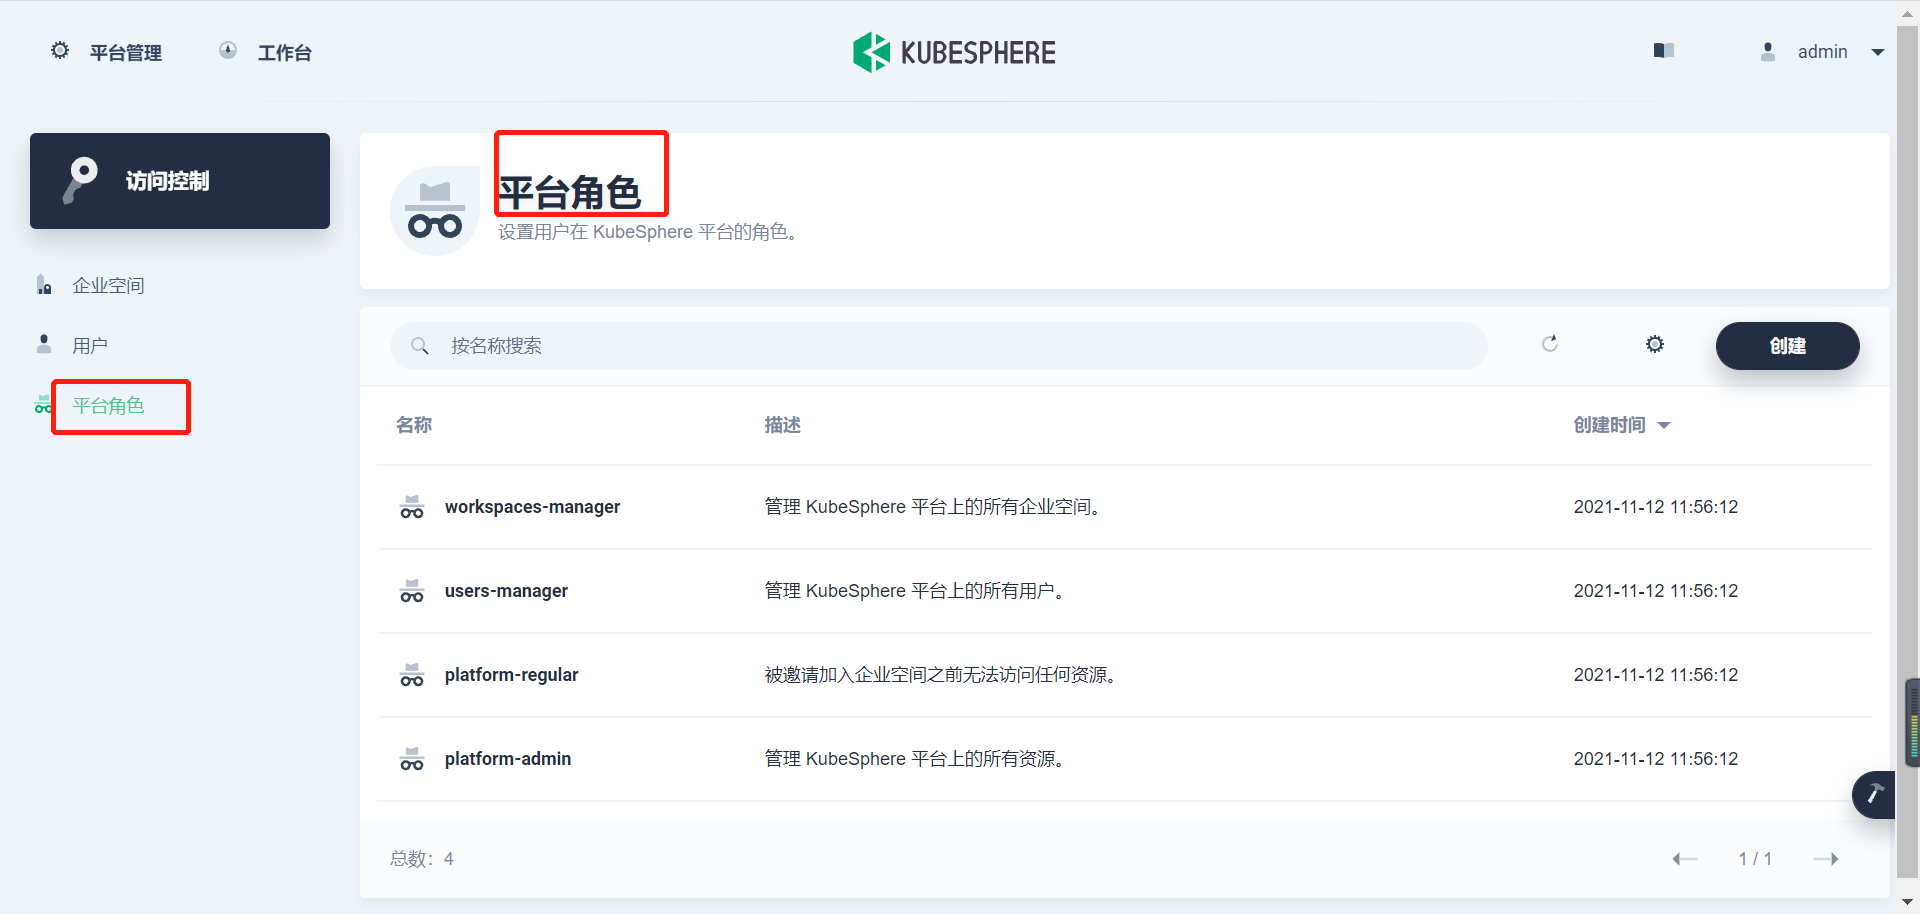This screenshot has width=1920, height=914.
Task: Click the 总数: 4 total count
Action: tap(421, 859)
